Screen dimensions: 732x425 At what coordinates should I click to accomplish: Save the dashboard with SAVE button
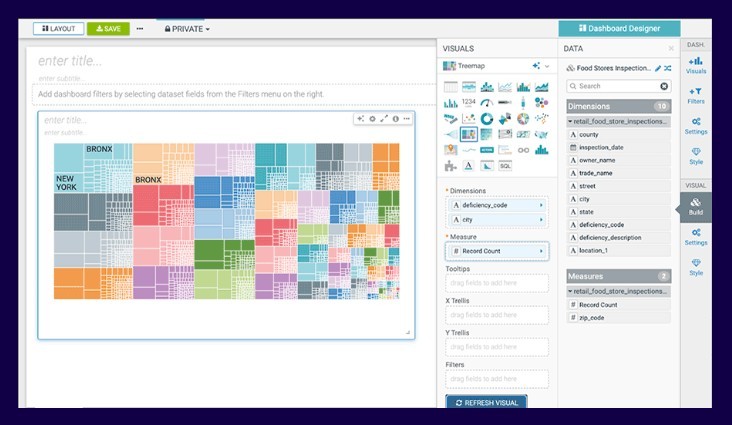point(108,28)
